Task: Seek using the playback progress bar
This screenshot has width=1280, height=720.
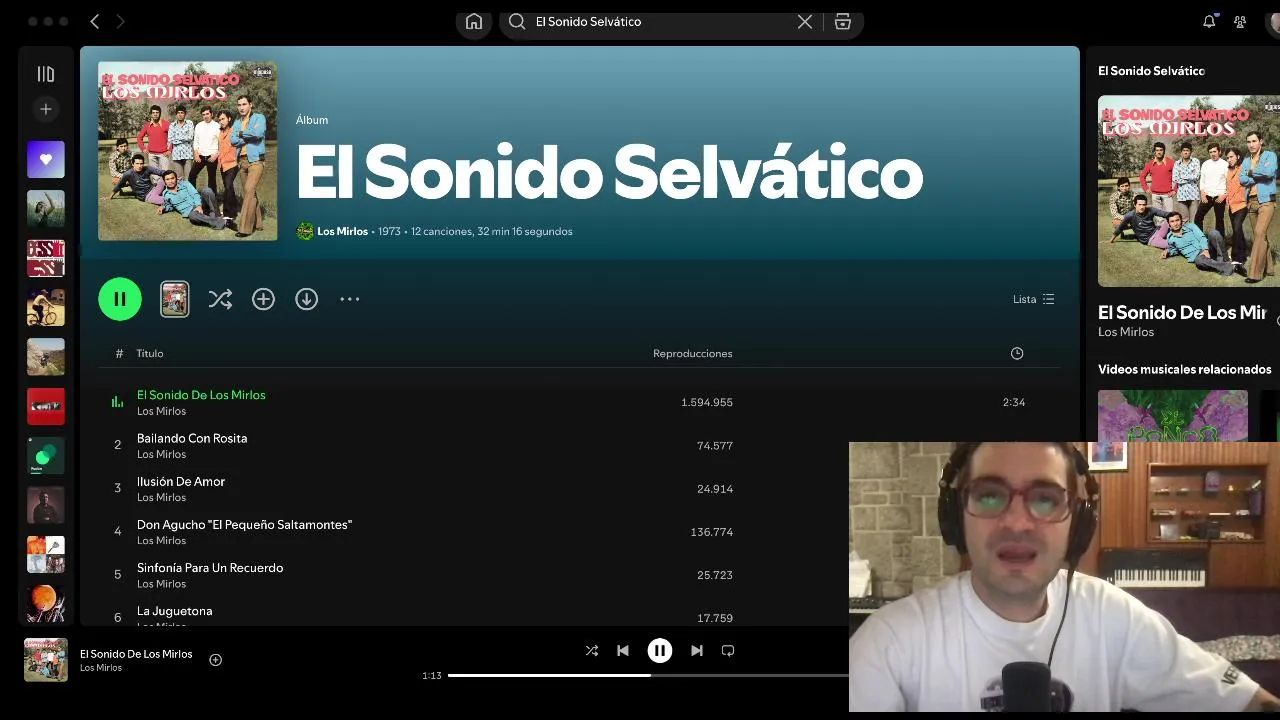Action: [648, 675]
